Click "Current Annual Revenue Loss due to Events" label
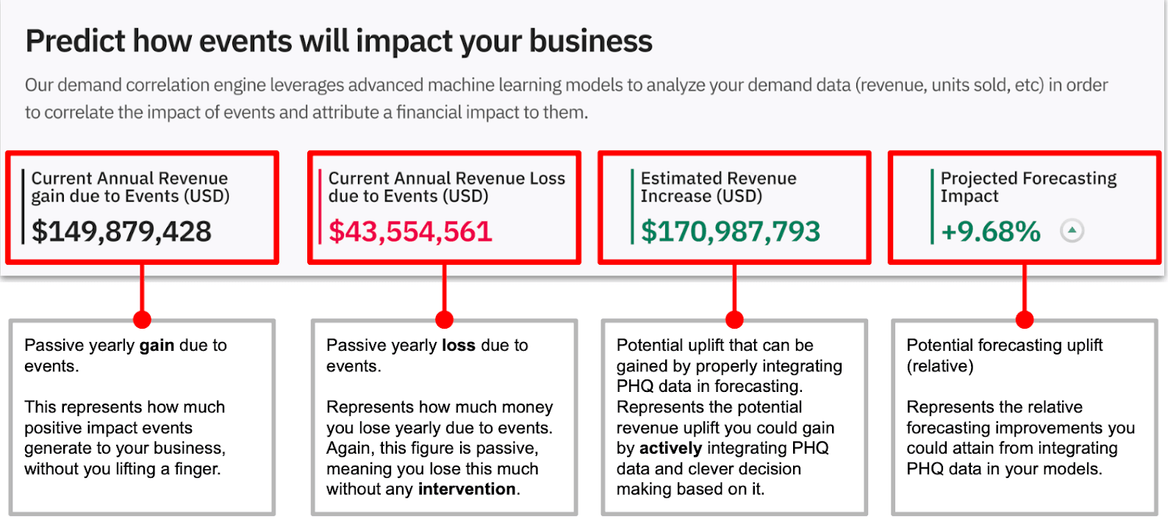This screenshot has height=531, width=1176. tap(447, 187)
